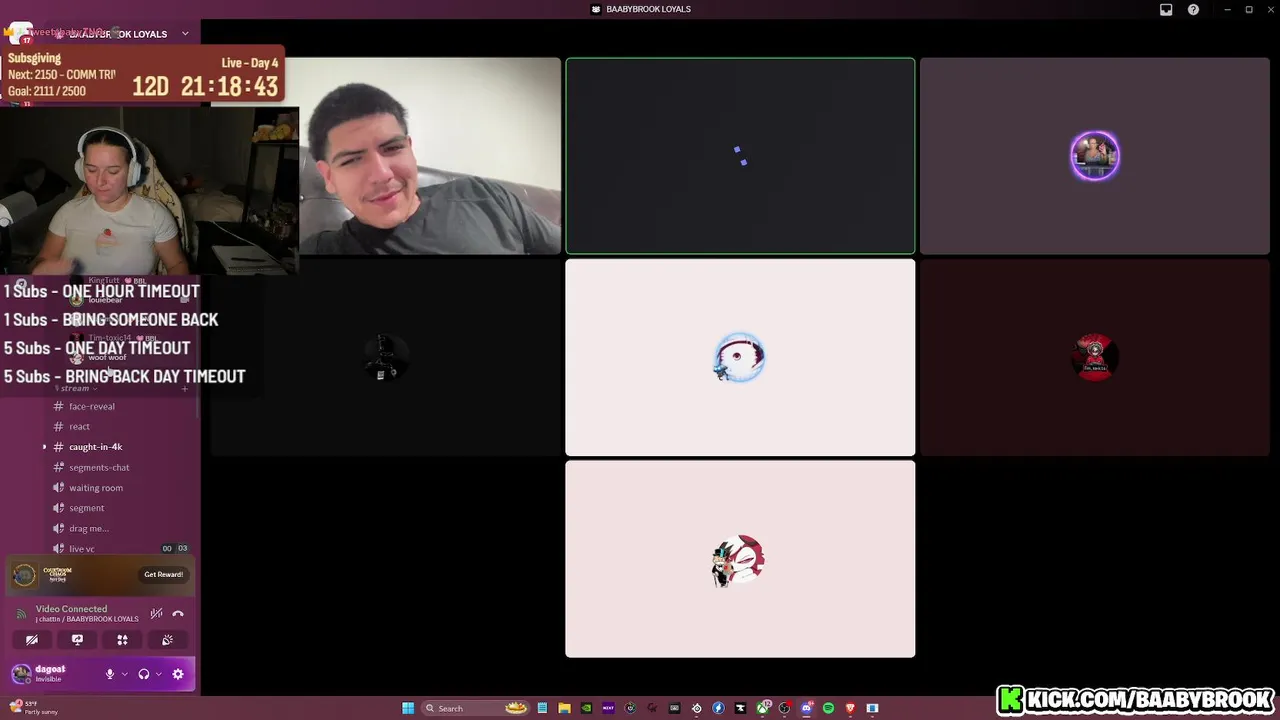Select tile with top-hat character avatar

[740, 559]
